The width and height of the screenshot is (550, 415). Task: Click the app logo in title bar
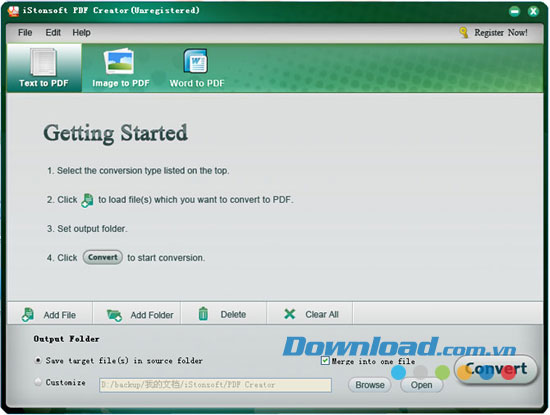[x=13, y=11]
